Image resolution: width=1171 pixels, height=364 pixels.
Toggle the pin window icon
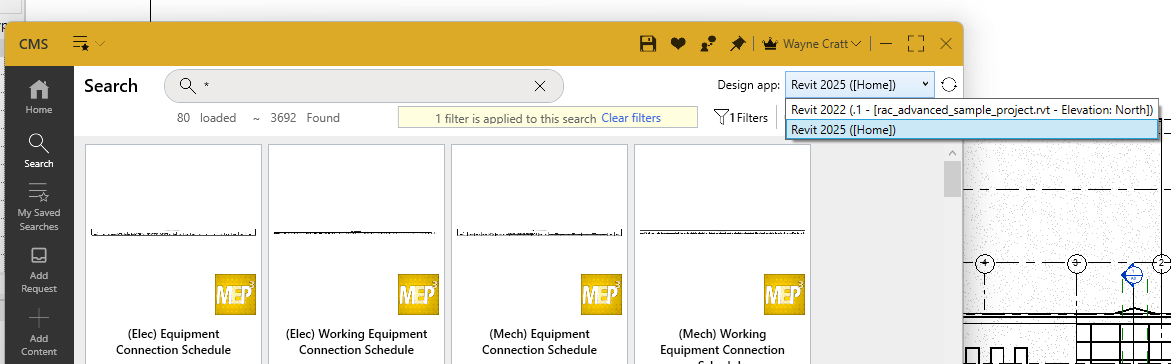(738, 44)
